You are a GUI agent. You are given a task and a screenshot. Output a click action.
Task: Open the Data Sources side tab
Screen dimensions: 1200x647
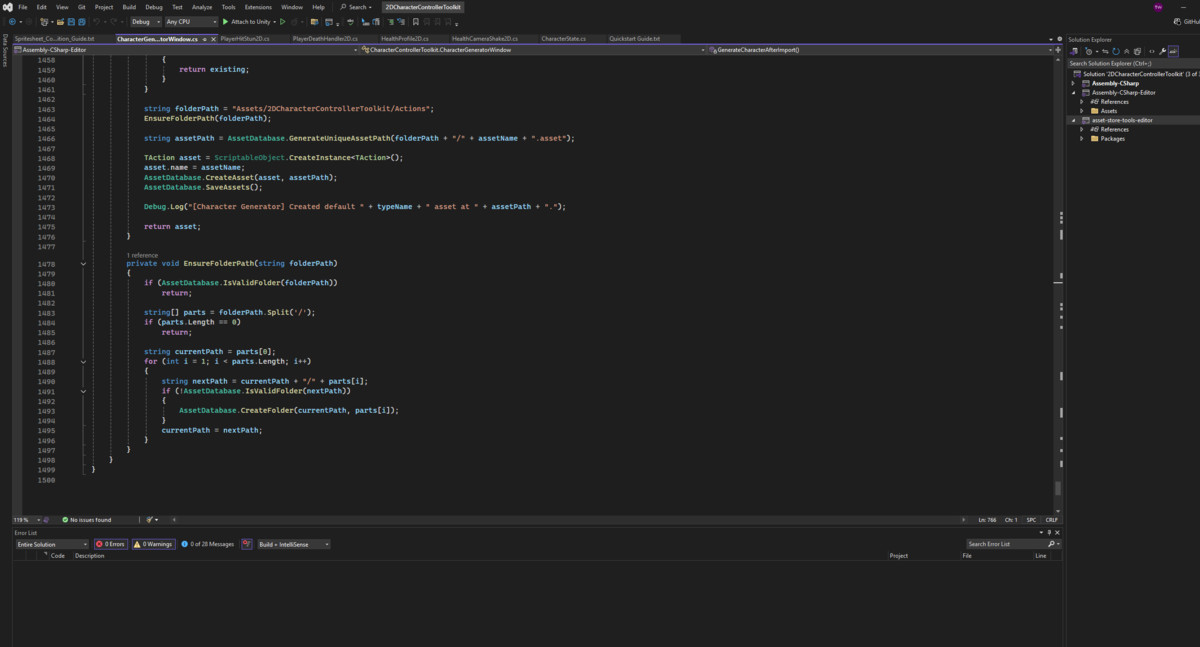click(5, 51)
